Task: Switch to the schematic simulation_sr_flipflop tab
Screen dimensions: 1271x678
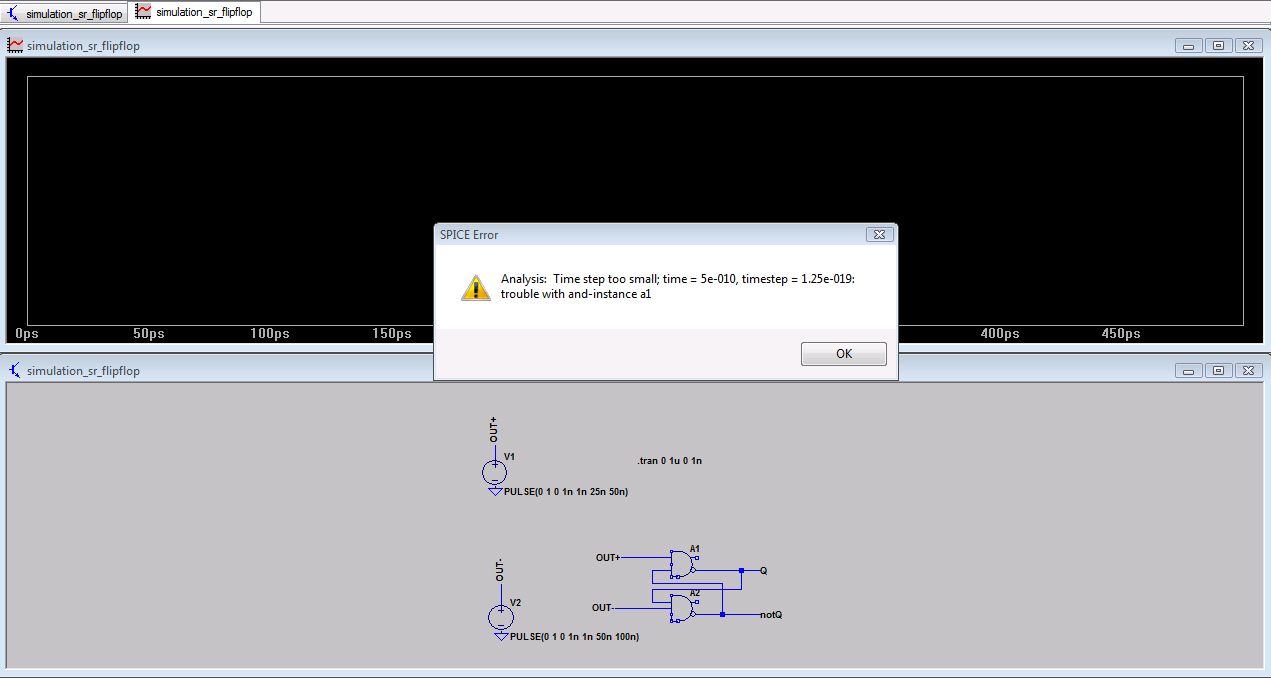Action: [x=66, y=14]
